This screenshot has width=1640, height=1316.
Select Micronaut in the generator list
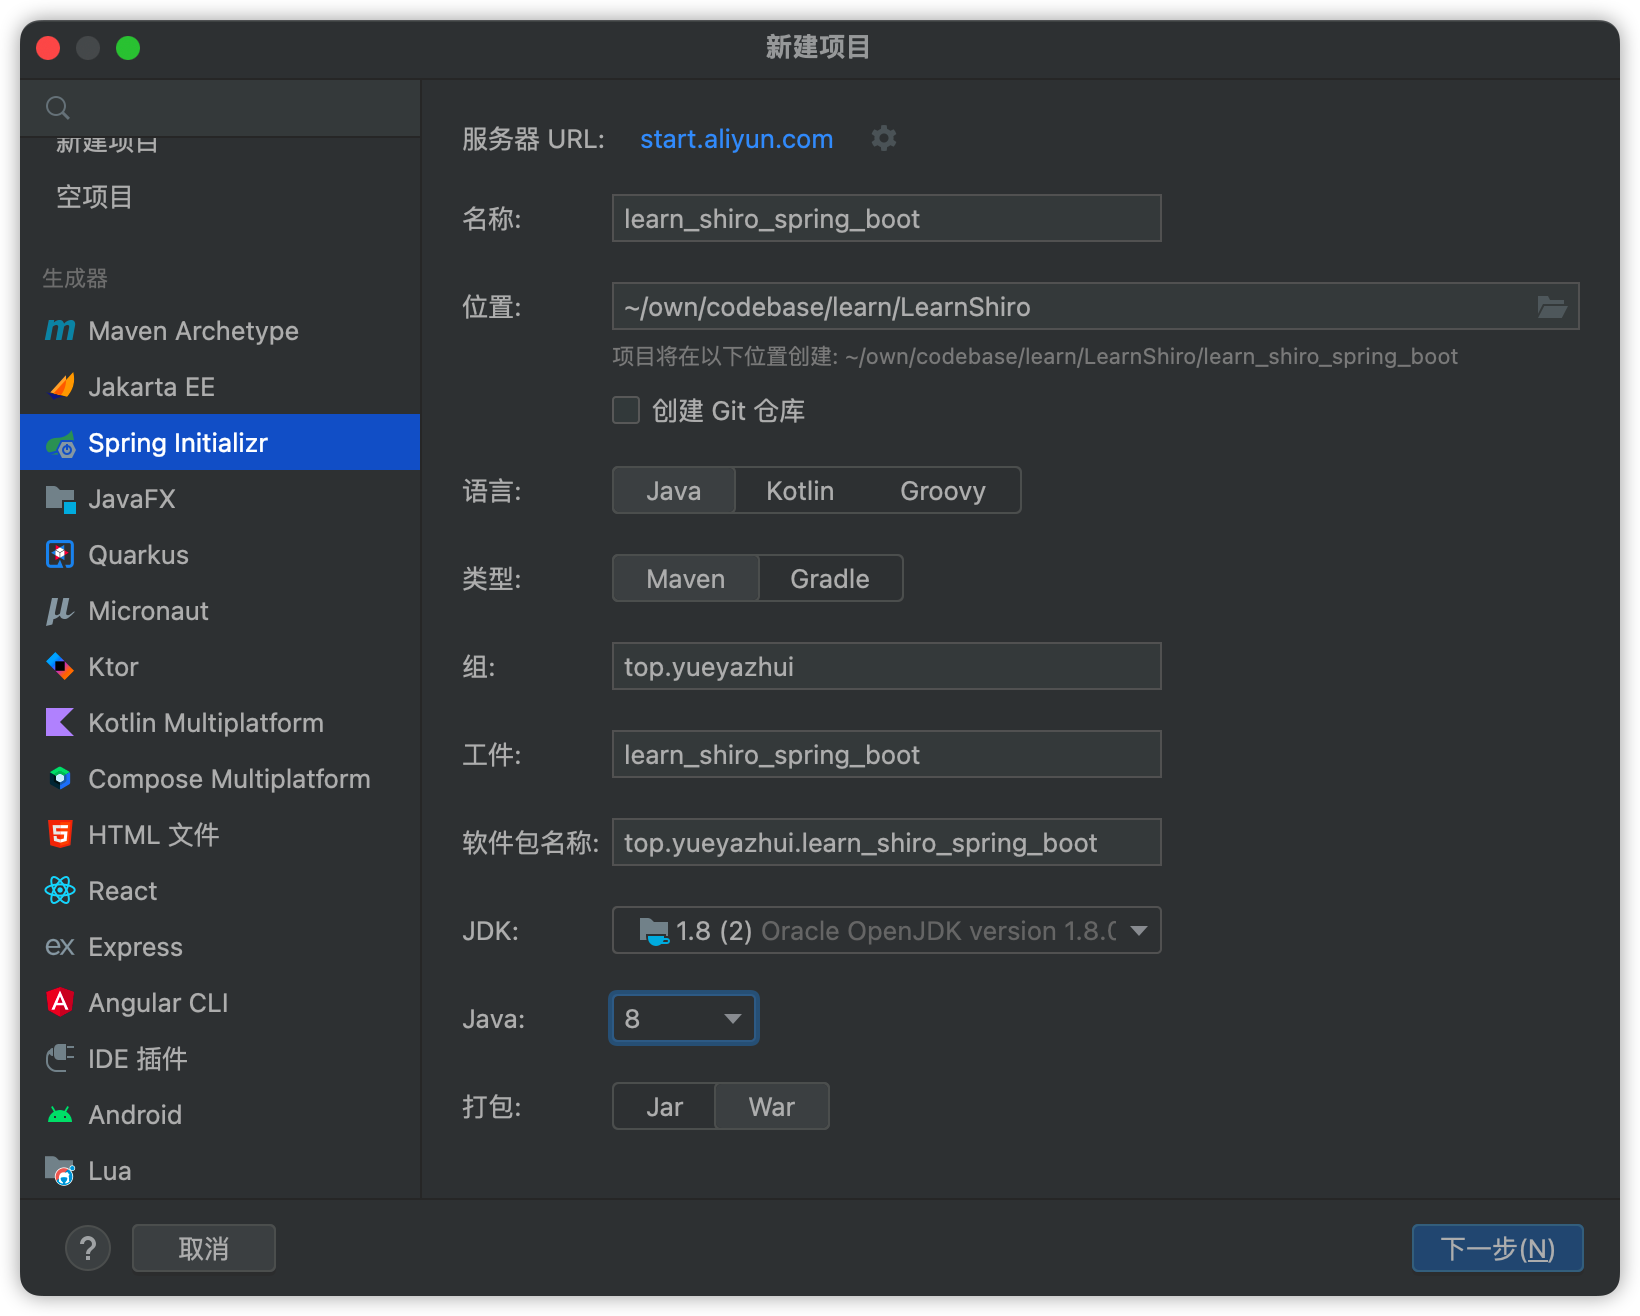coord(220,610)
